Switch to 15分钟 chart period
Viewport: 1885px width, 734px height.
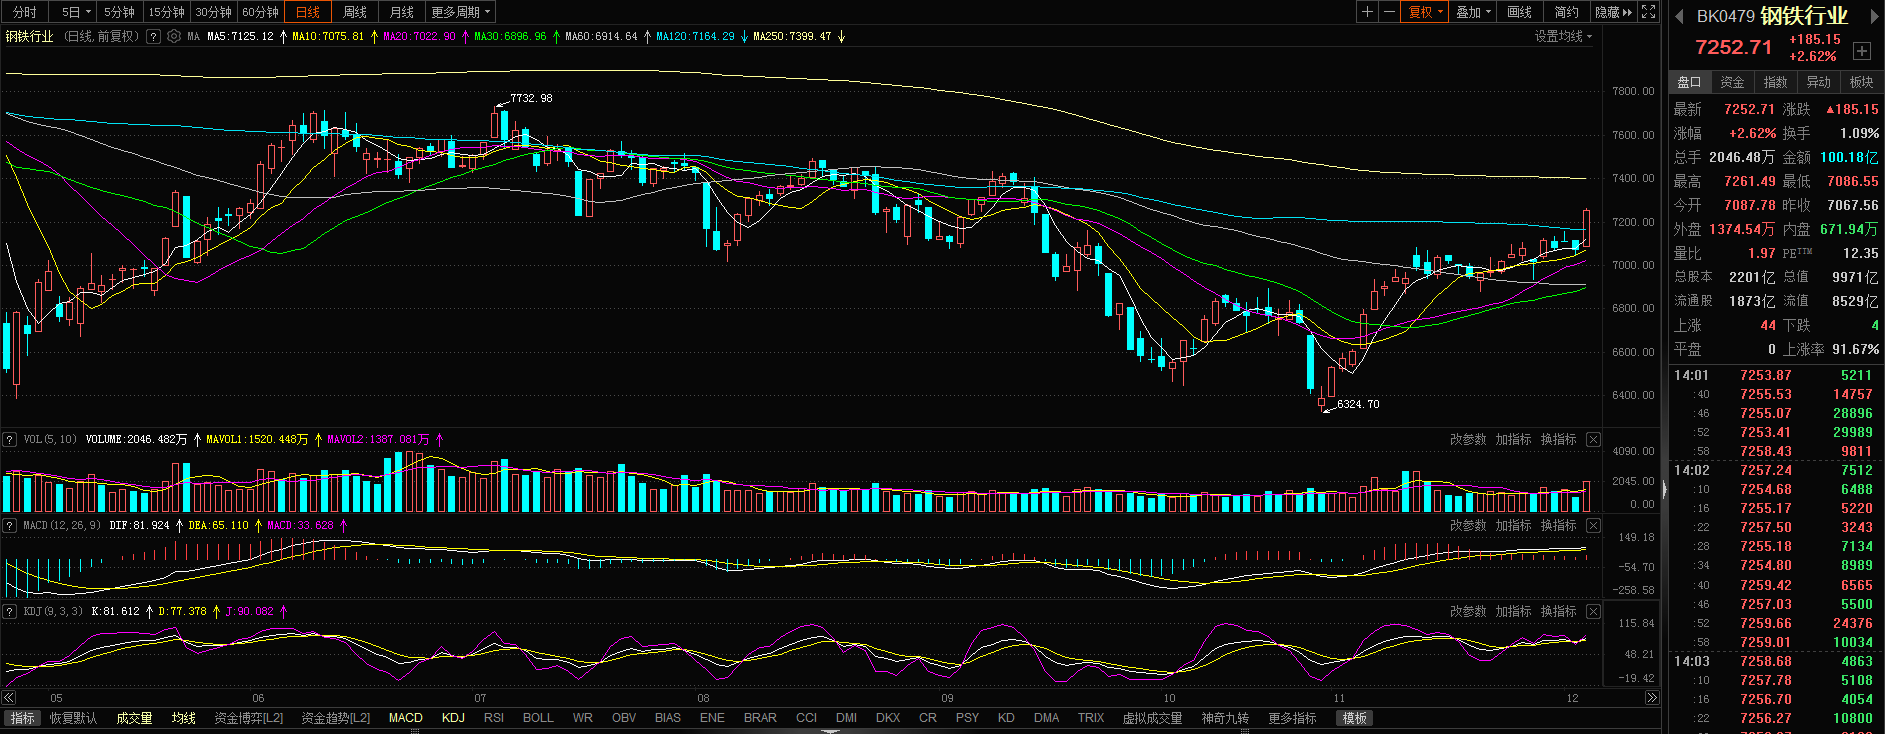pyautogui.click(x=167, y=12)
